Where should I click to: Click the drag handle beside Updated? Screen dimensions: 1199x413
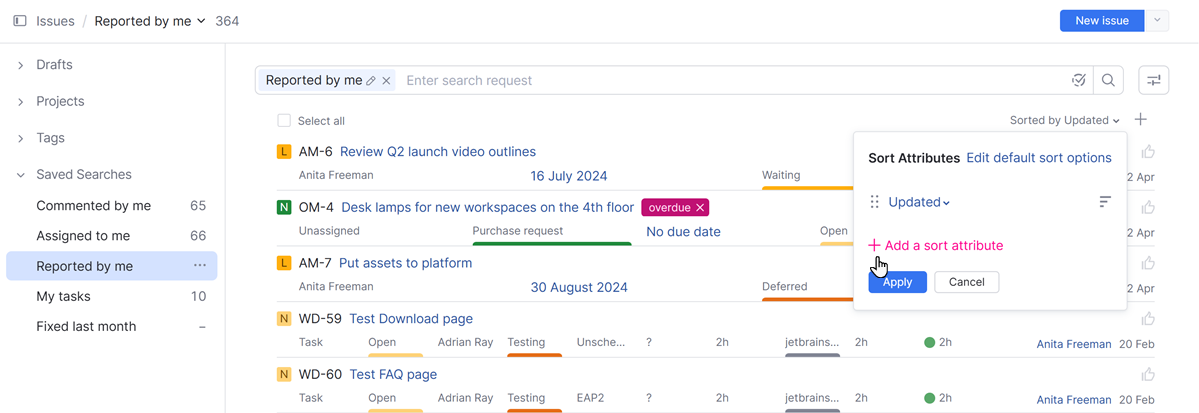tap(874, 202)
